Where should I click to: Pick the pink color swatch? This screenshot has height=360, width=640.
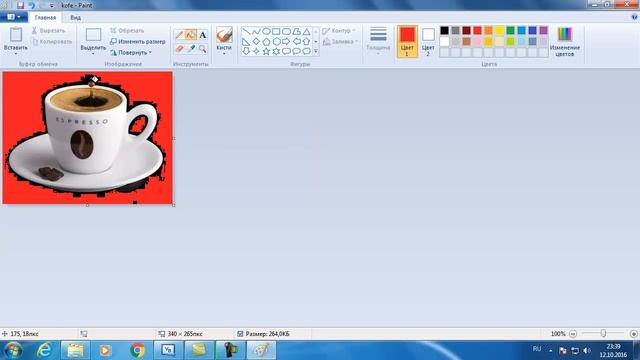pyautogui.click(x=478, y=42)
